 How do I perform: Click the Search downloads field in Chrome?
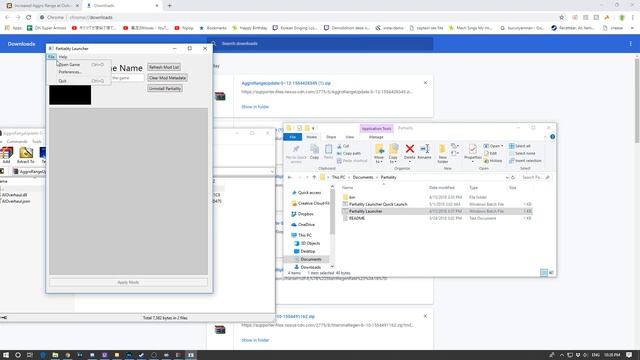click(320, 44)
